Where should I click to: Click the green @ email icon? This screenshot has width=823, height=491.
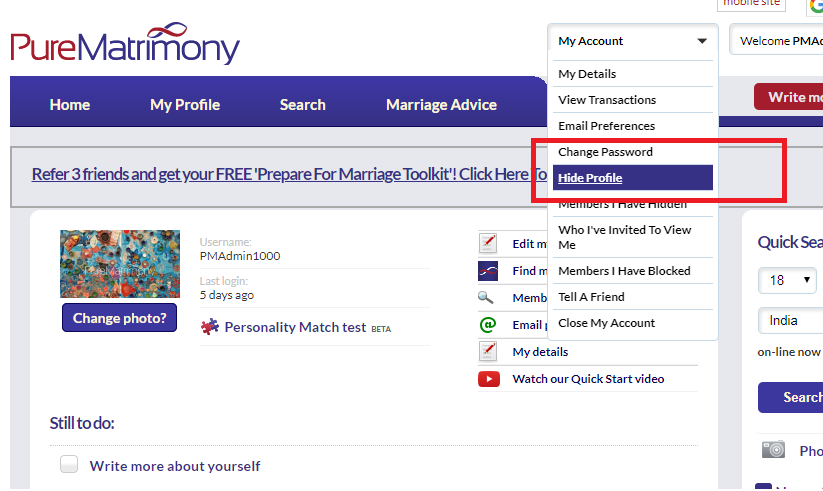click(488, 325)
